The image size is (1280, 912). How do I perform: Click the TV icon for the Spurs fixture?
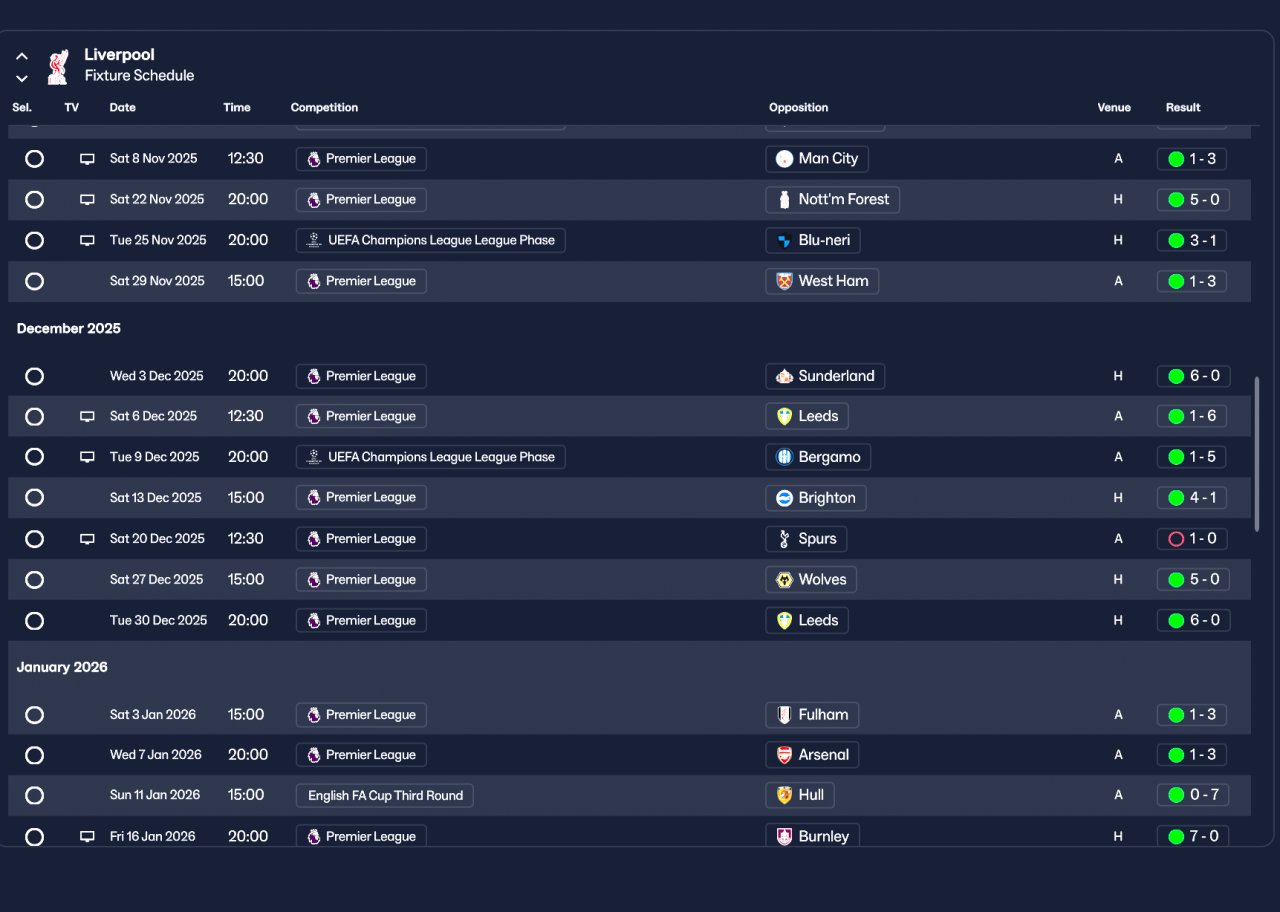click(87, 539)
